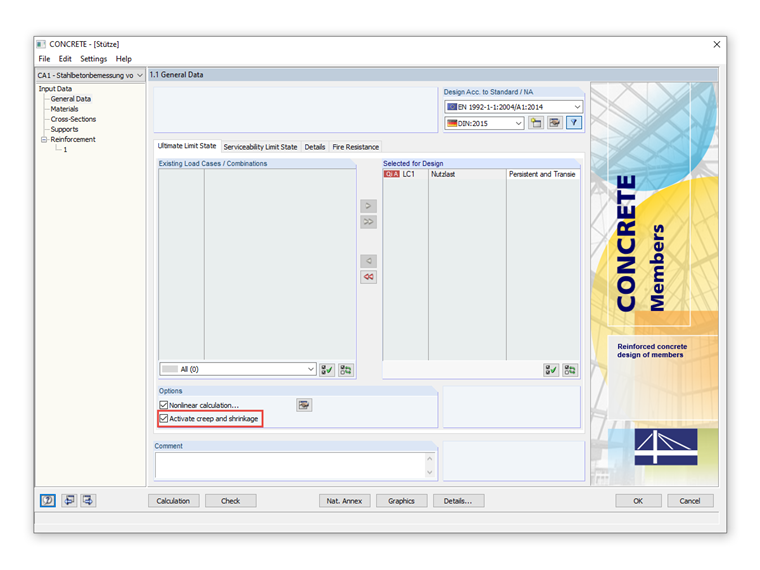Toggle the Nonlinear calculation checkbox
Image resolution: width=760 pixels, height=570 pixels.
[164, 405]
